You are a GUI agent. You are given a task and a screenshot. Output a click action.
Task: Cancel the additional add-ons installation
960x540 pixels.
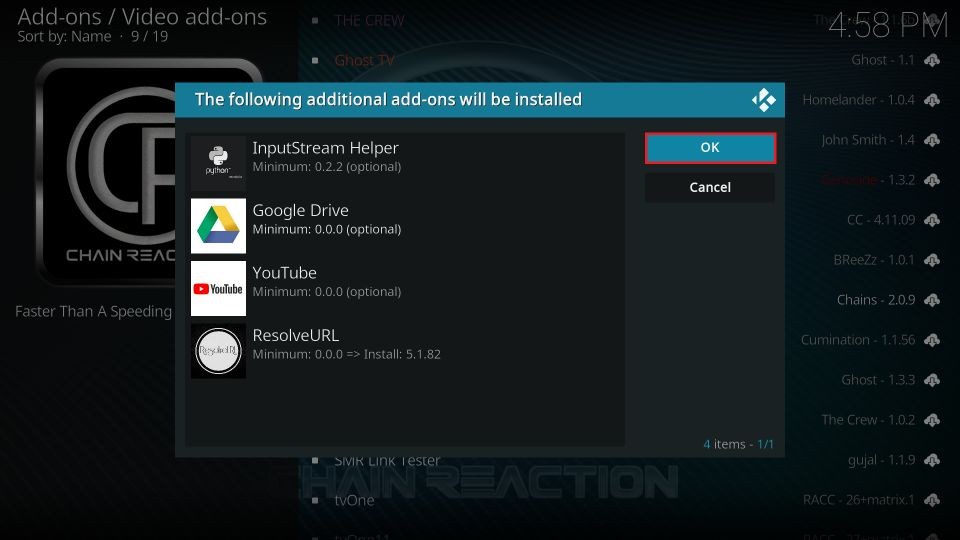710,187
